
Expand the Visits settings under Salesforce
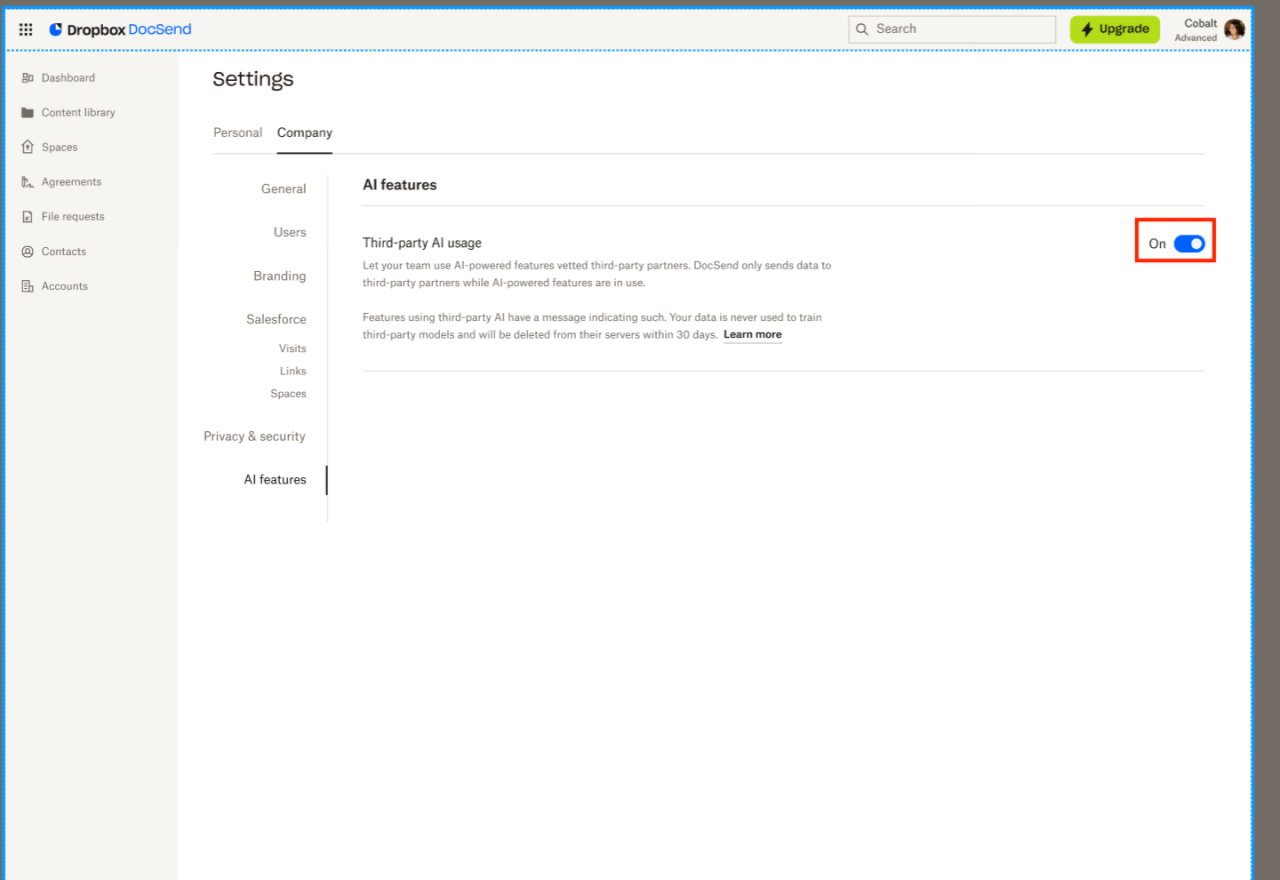click(292, 348)
